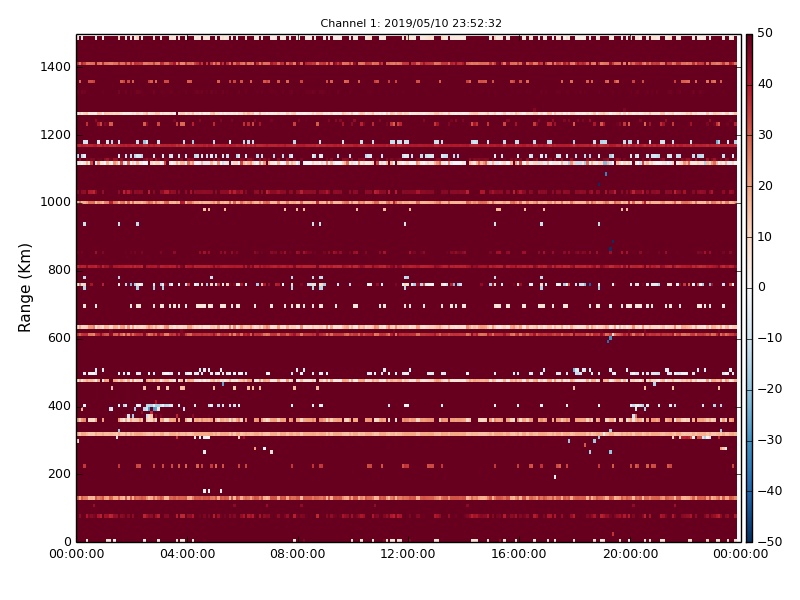Click the 1200 tick label on range axis
Screen dimensions: 800x600
pos(56,135)
